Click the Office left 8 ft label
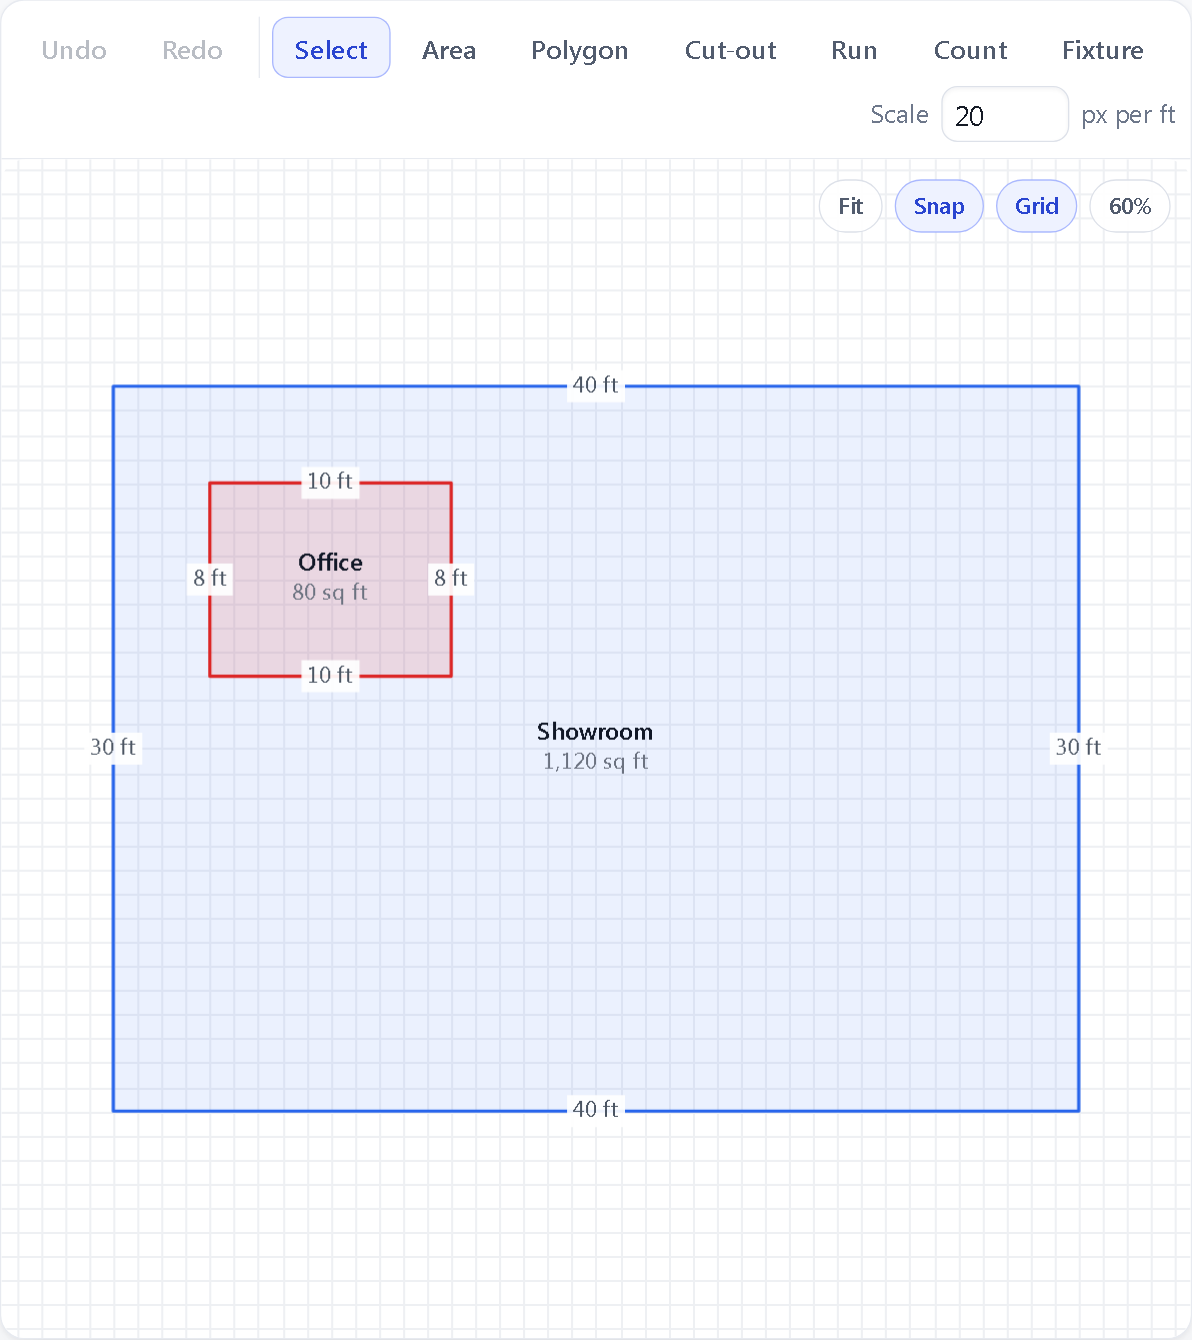This screenshot has height=1340, width=1192. coord(210,578)
